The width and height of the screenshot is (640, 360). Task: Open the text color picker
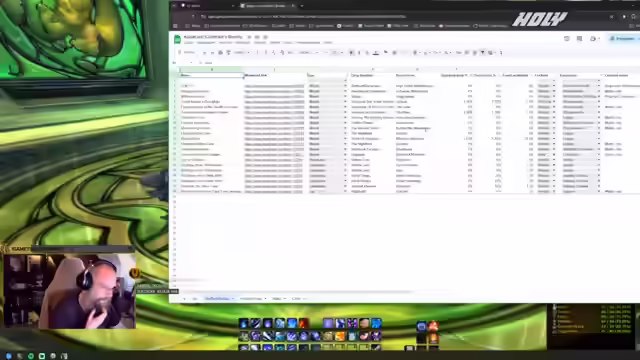coord(376,53)
